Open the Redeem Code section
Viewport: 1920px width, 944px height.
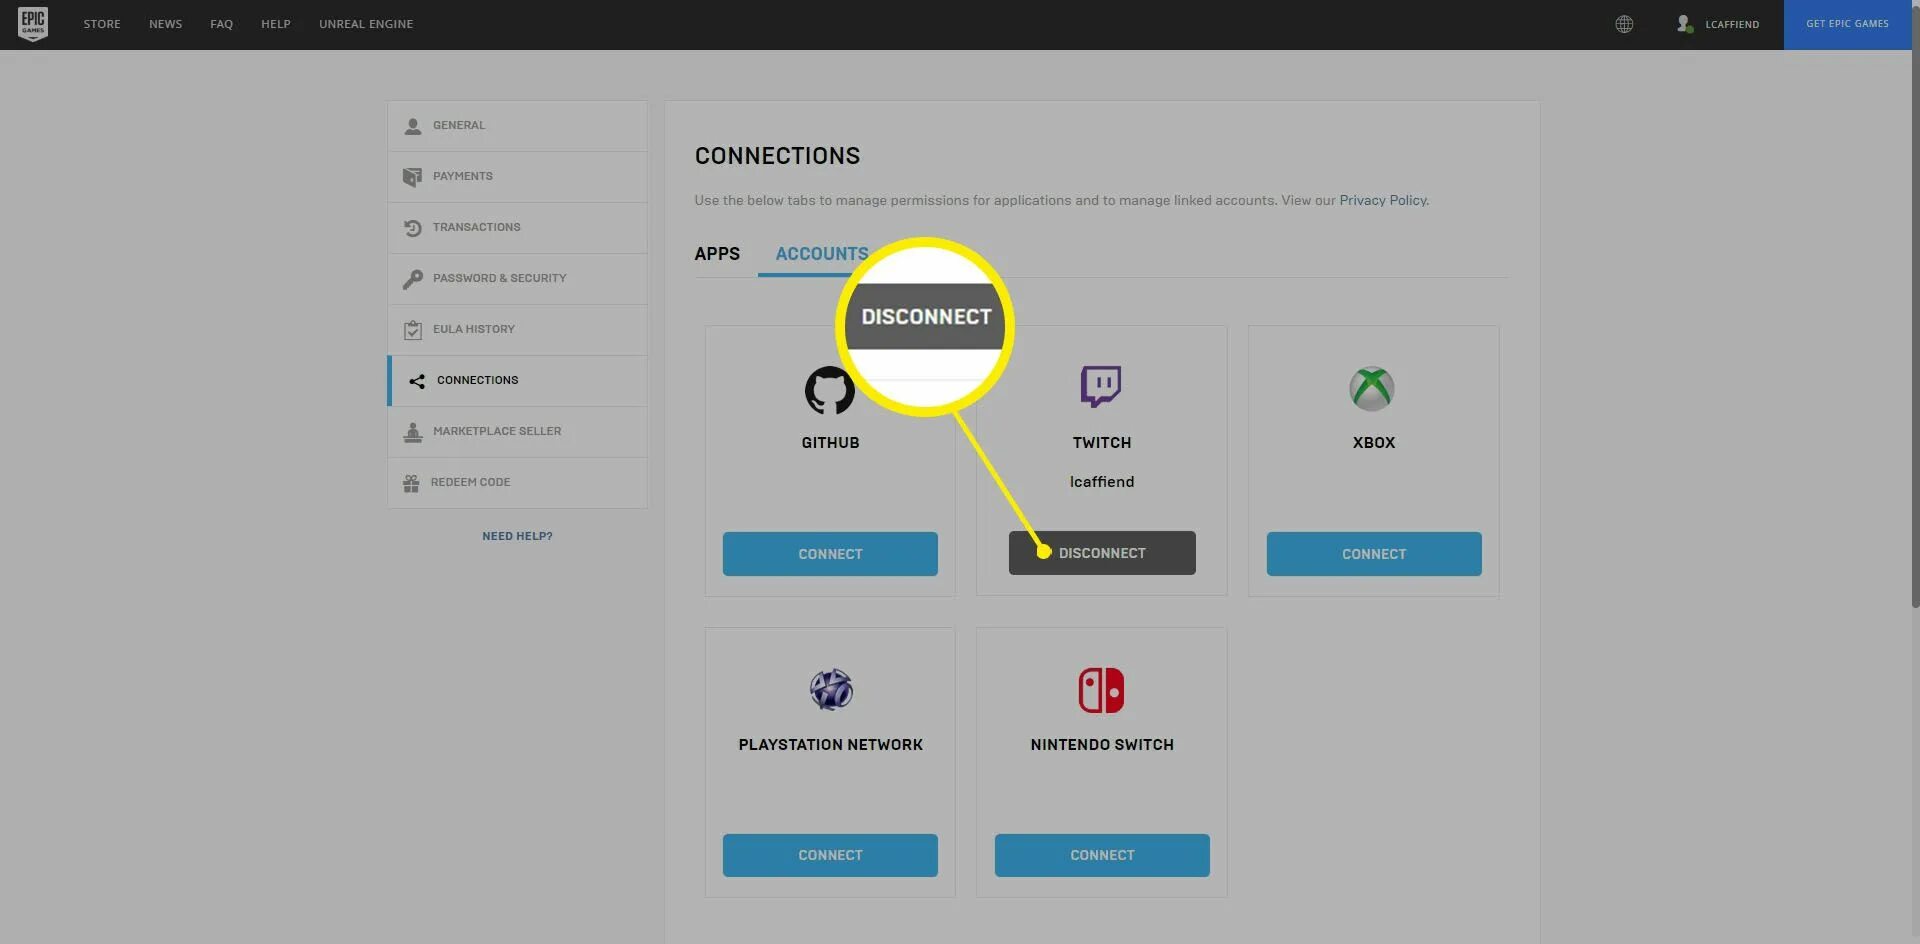517,483
